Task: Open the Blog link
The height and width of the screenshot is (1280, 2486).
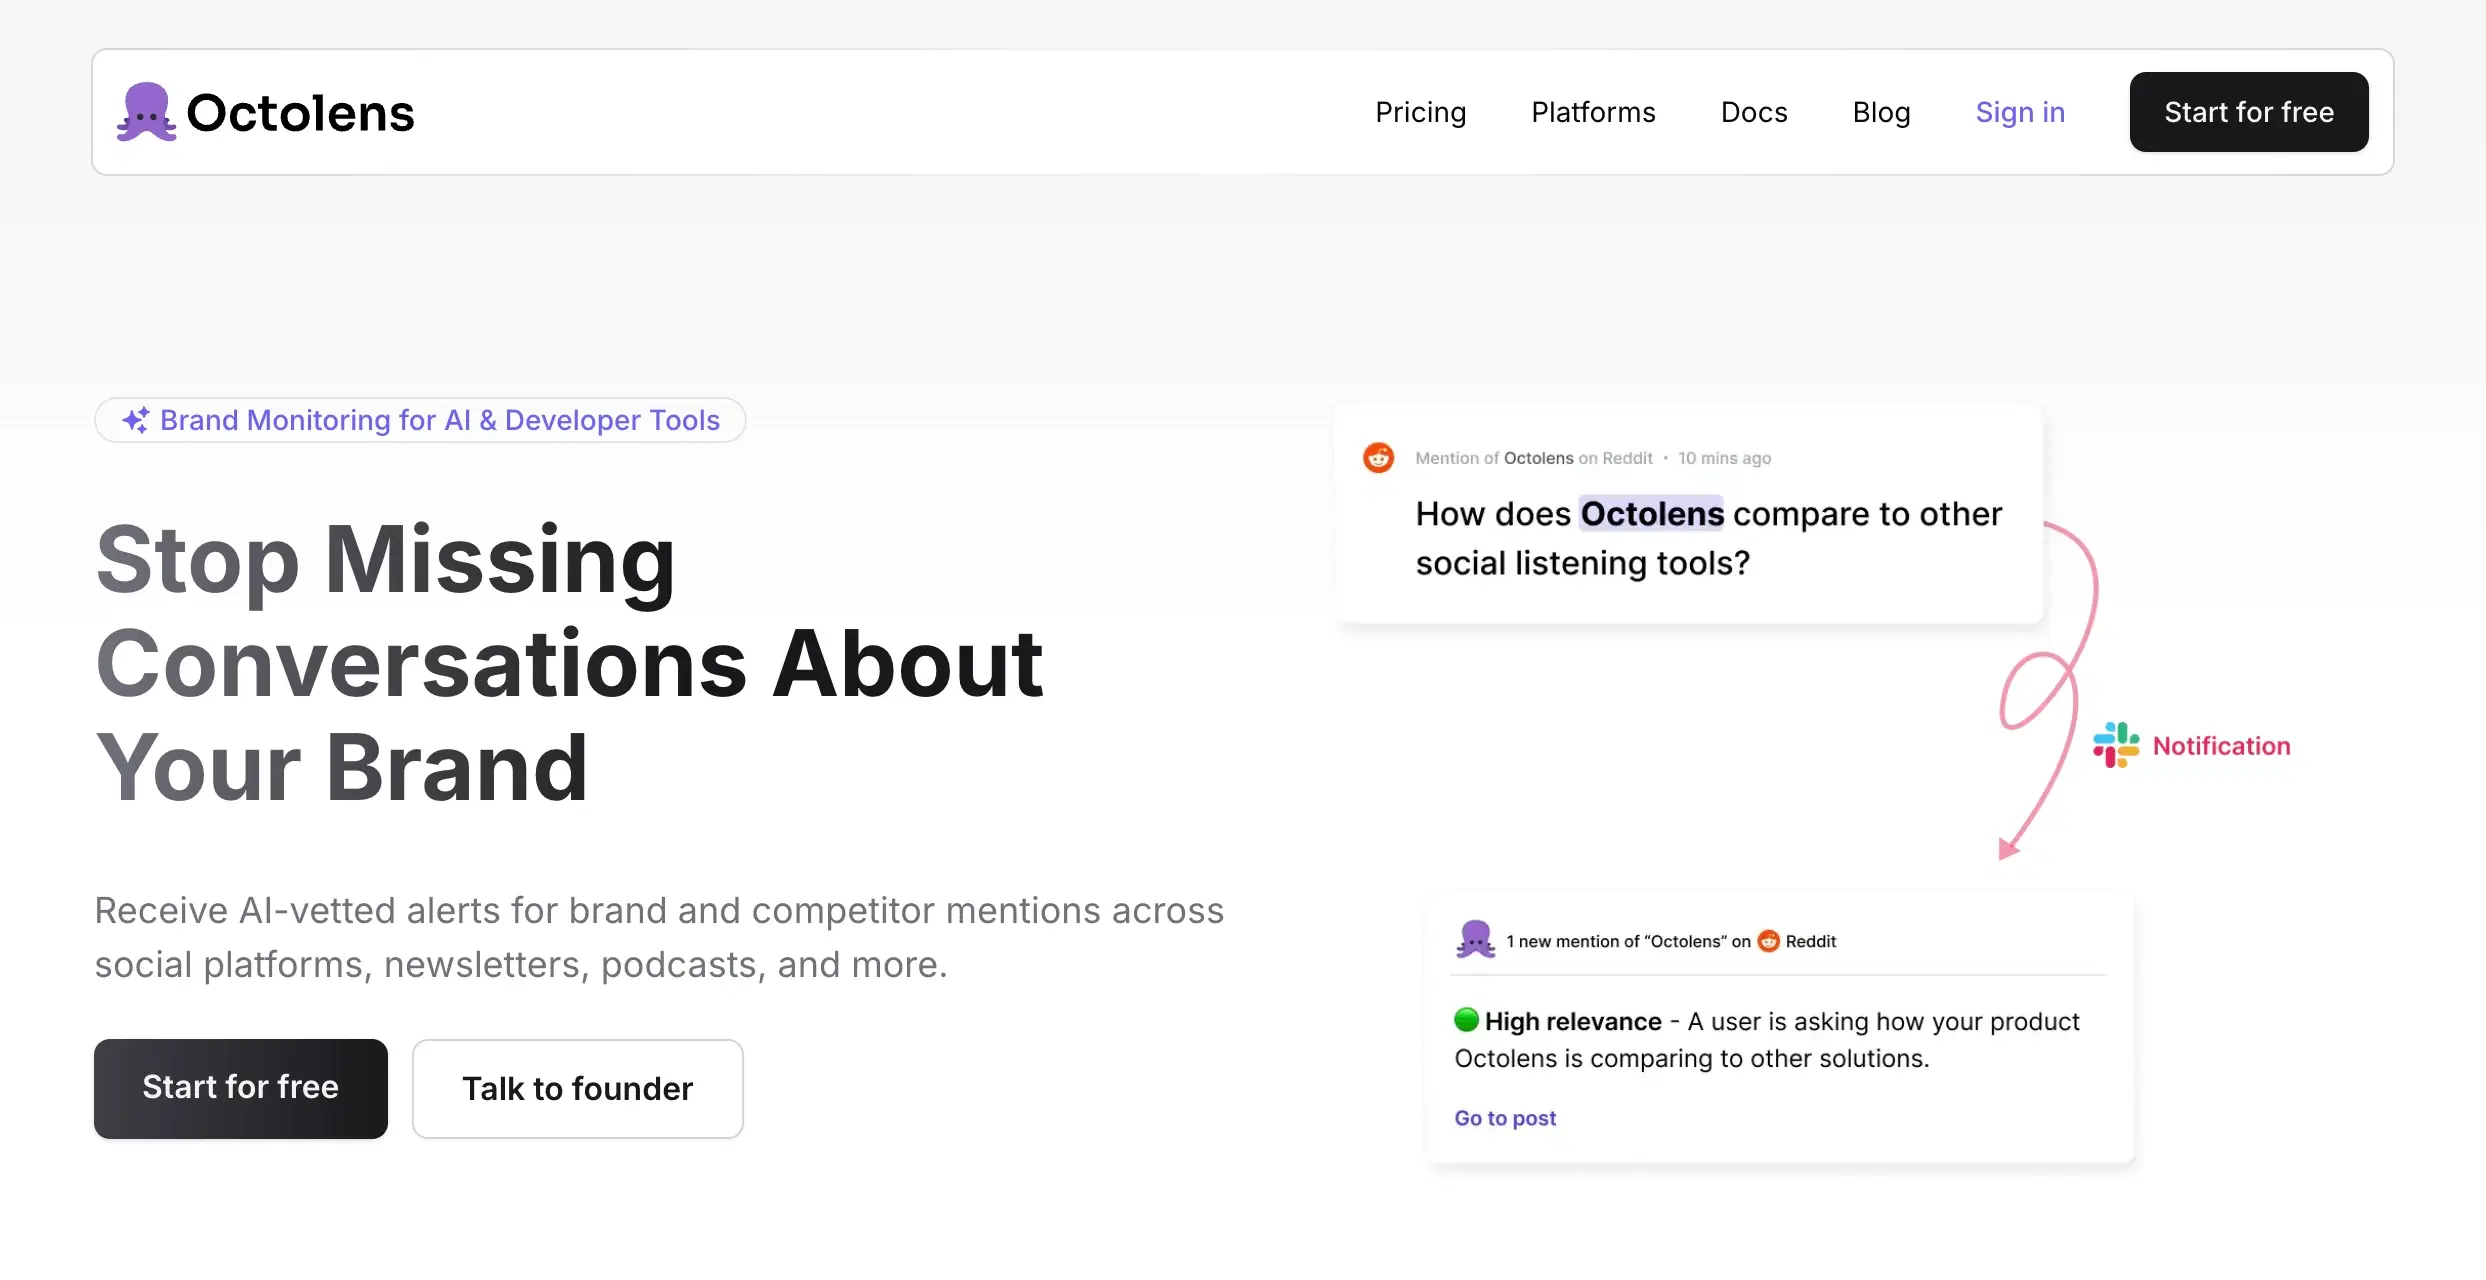Action: coord(1881,112)
